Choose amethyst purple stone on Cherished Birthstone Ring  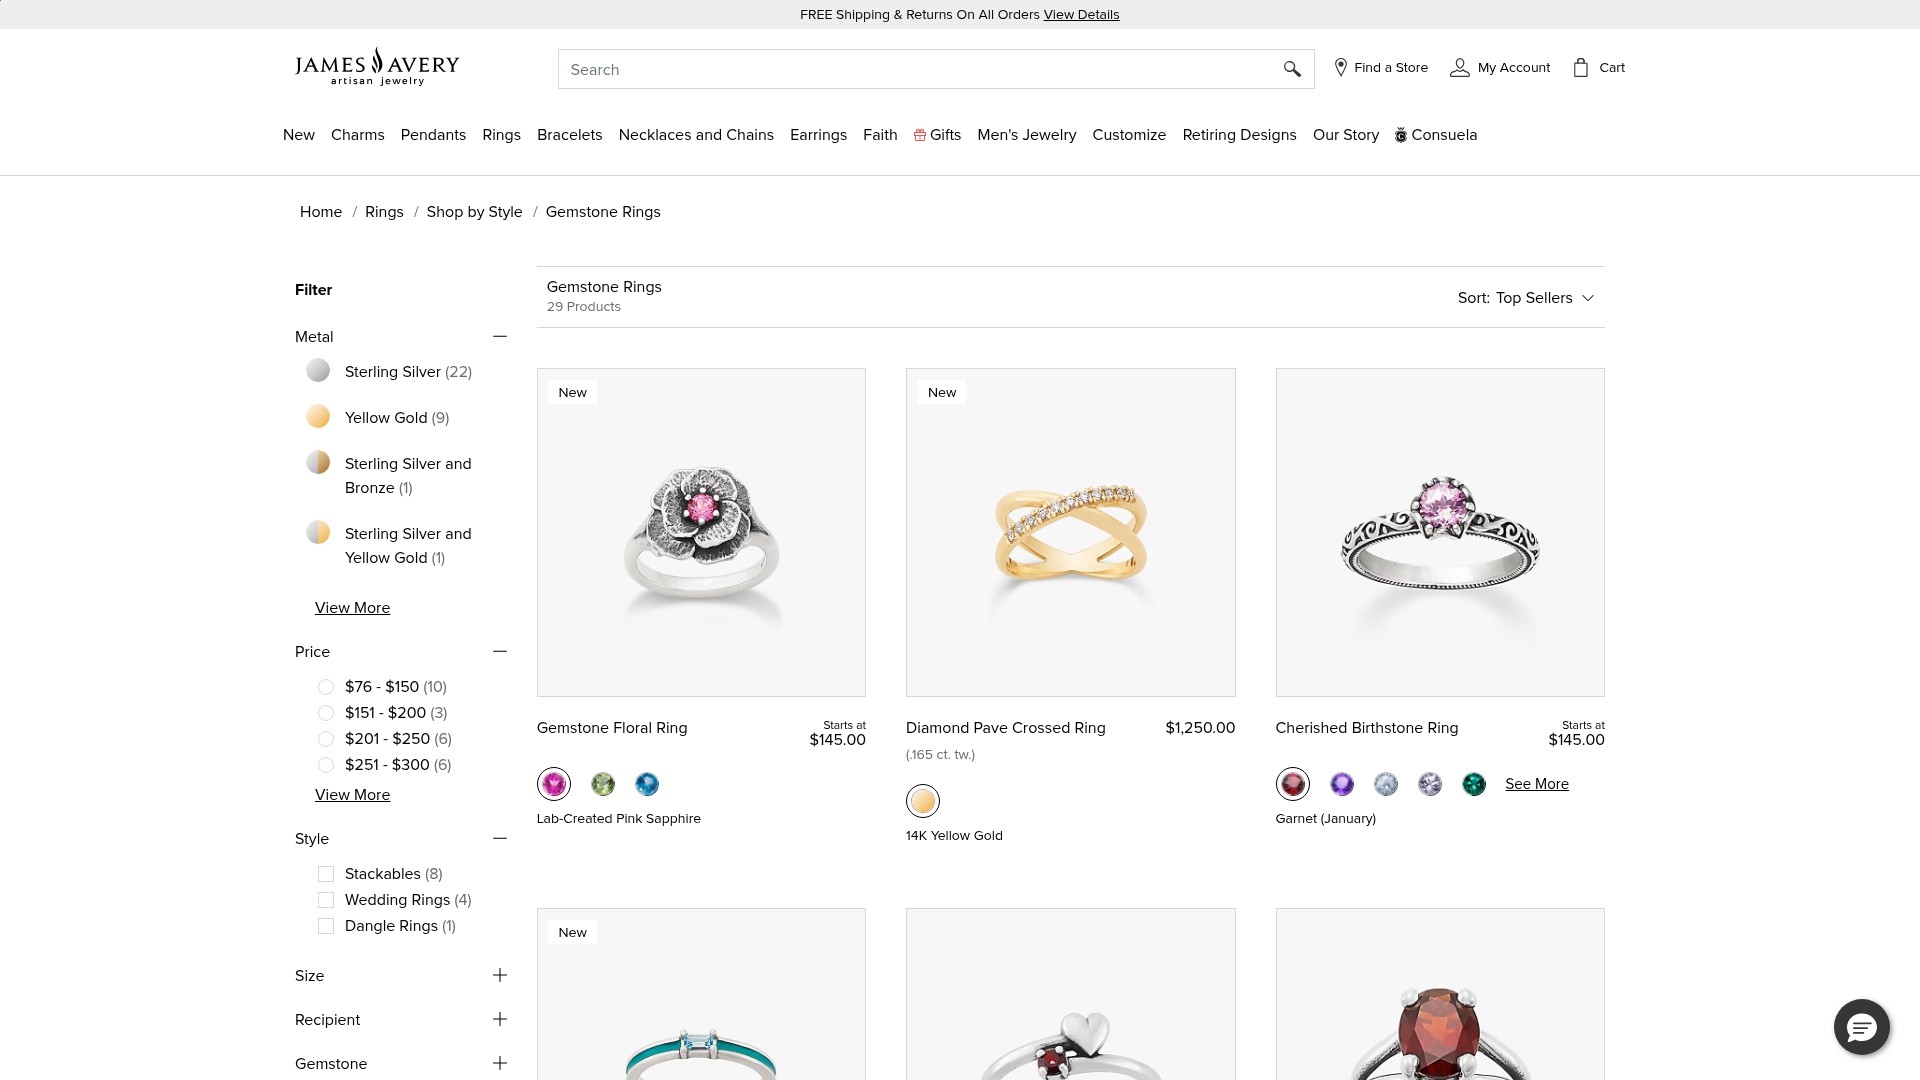tap(1342, 785)
